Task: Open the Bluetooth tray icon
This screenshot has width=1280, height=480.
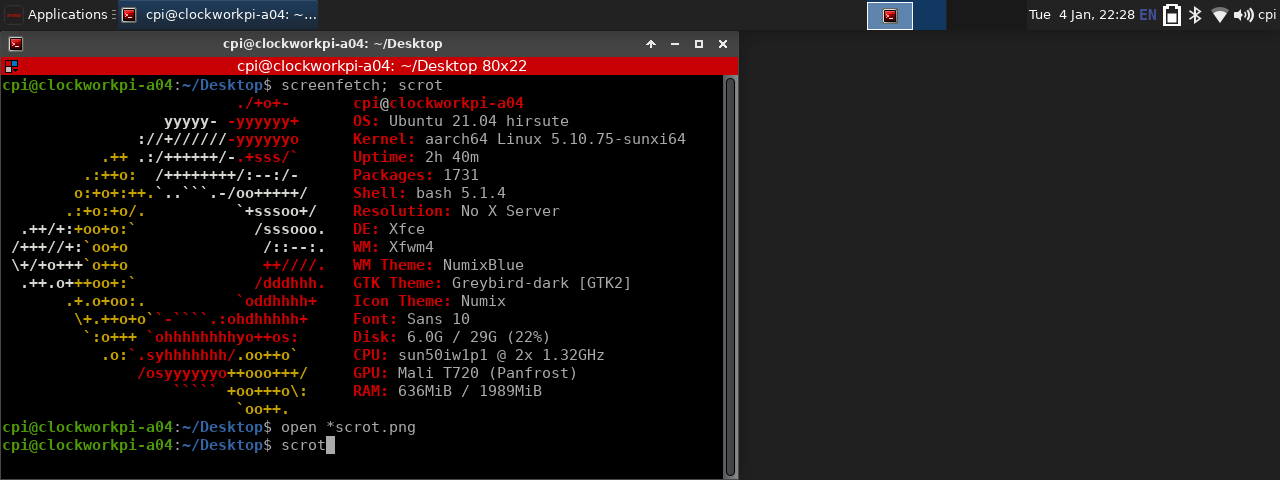Action: pos(1195,15)
